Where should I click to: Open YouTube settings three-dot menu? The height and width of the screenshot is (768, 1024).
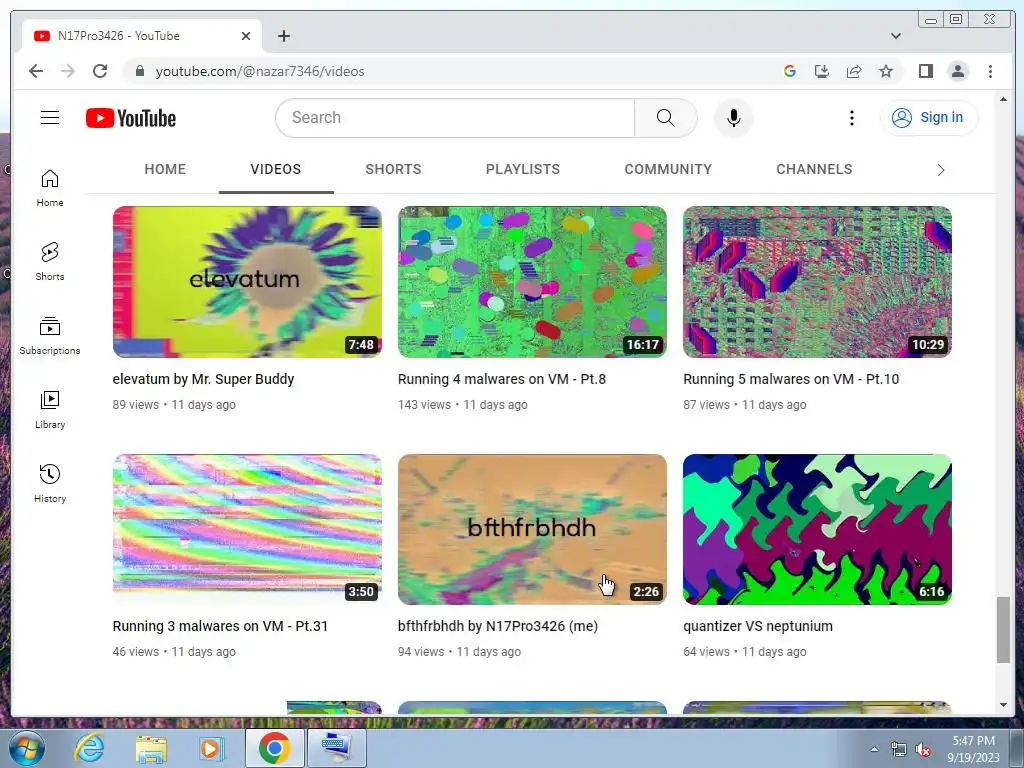pos(852,118)
